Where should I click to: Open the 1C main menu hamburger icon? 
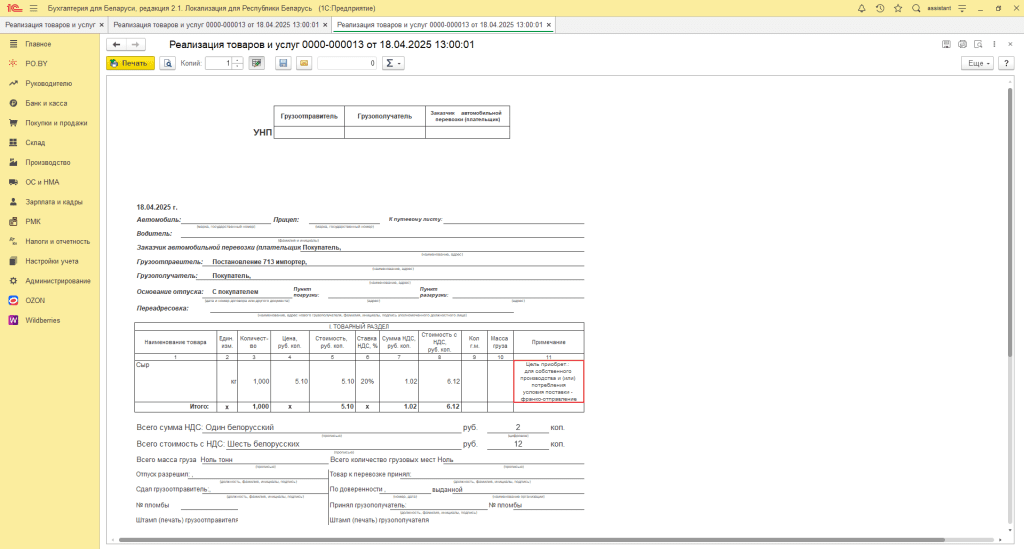[33, 8]
